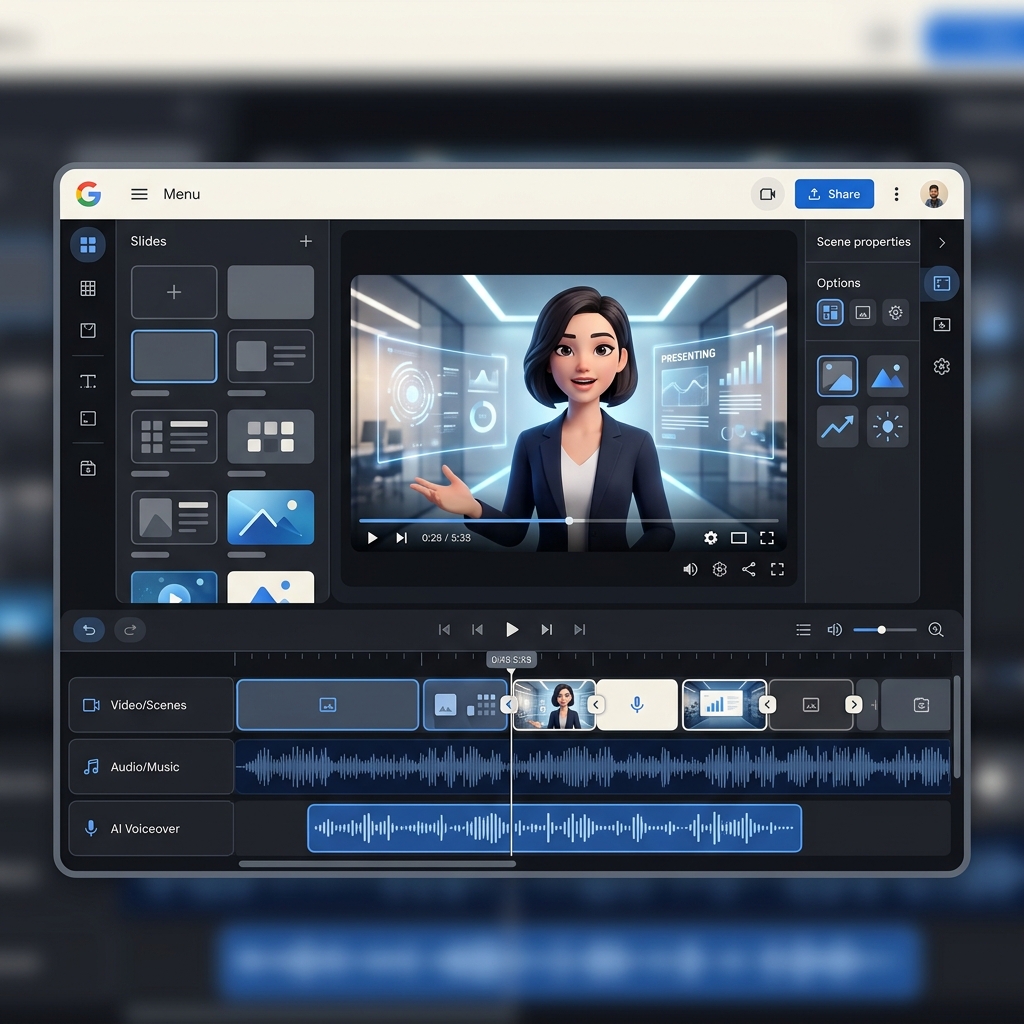Viewport: 1024px width, 1024px height.
Task: Click right chevron on dark image clip
Action: pos(854,705)
